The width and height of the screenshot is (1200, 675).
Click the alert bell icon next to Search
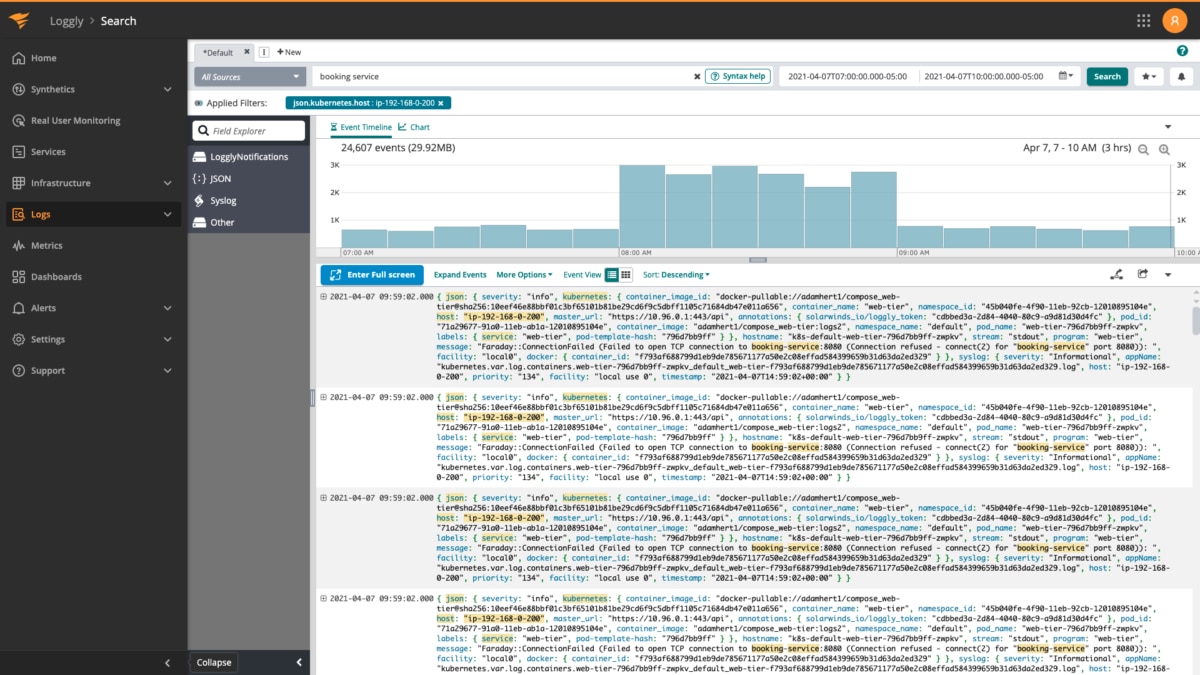(x=1181, y=76)
